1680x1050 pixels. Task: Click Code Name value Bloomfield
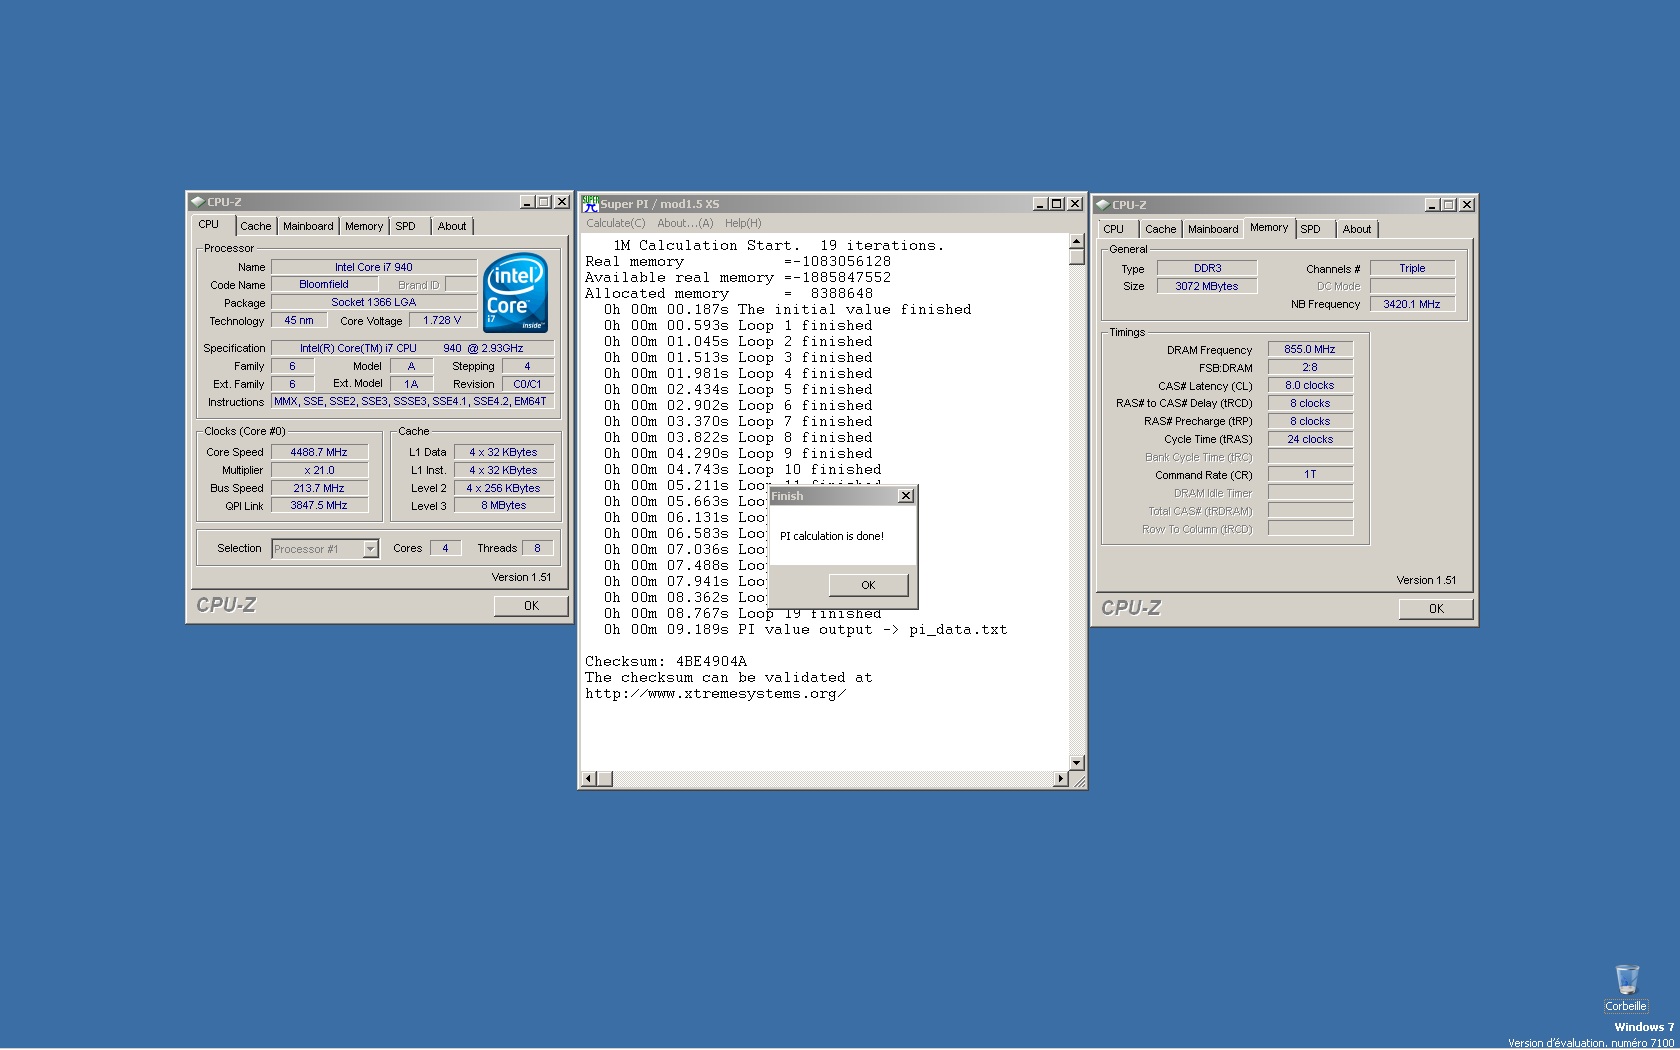(324, 285)
